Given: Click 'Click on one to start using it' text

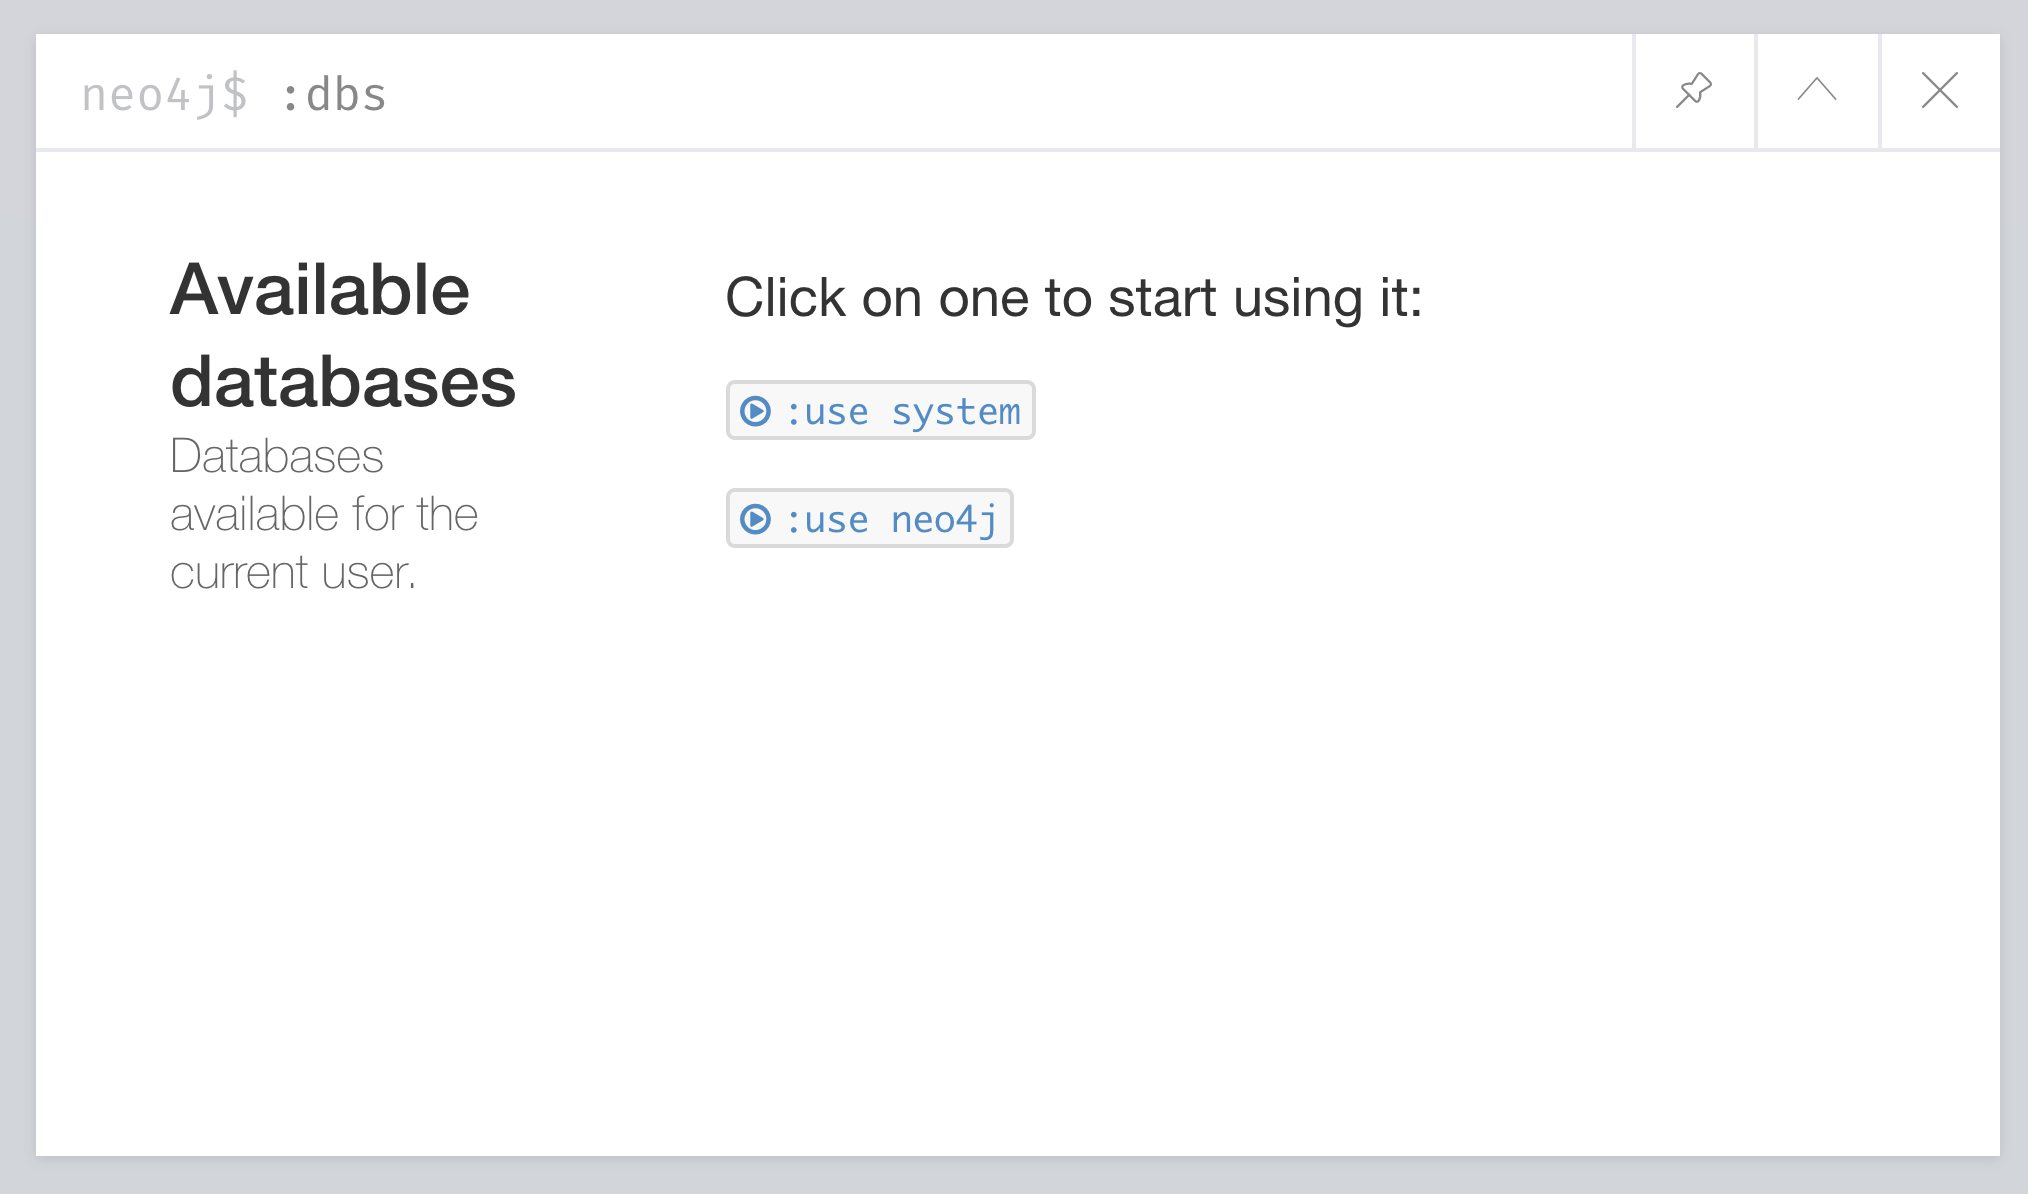Looking at the screenshot, I should point(1073,298).
